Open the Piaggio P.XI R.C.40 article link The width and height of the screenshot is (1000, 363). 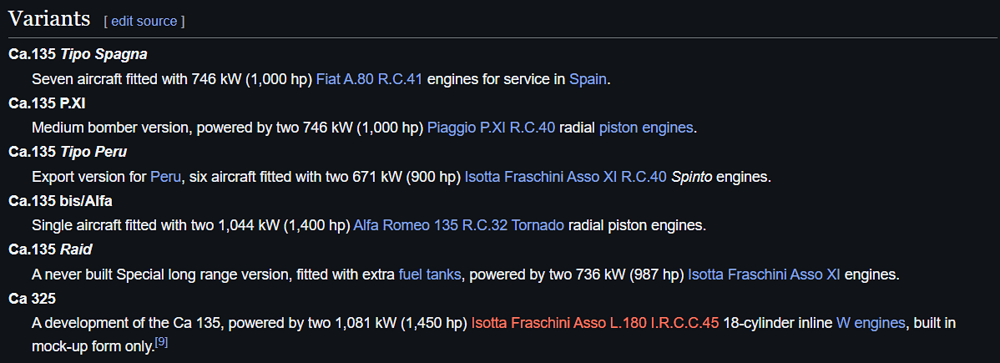click(x=492, y=128)
